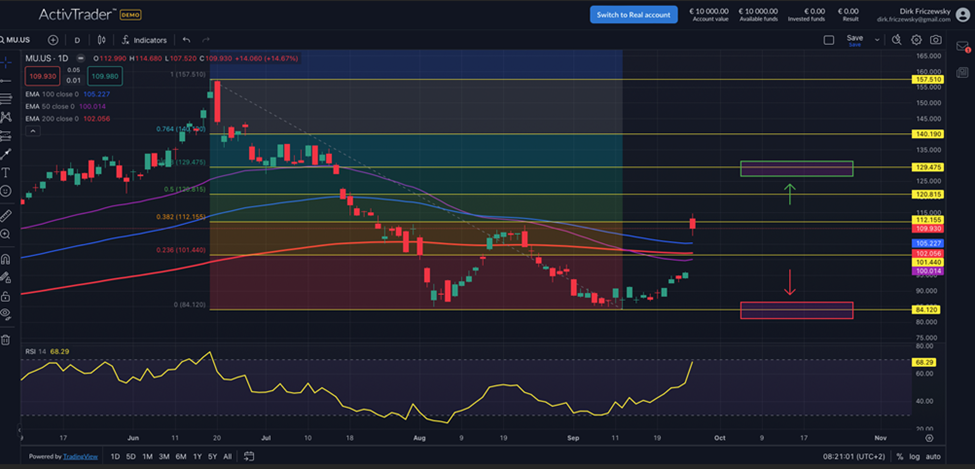Click the trash icon to remove drawings
The image size is (975, 469).
[x=7, y=340]
